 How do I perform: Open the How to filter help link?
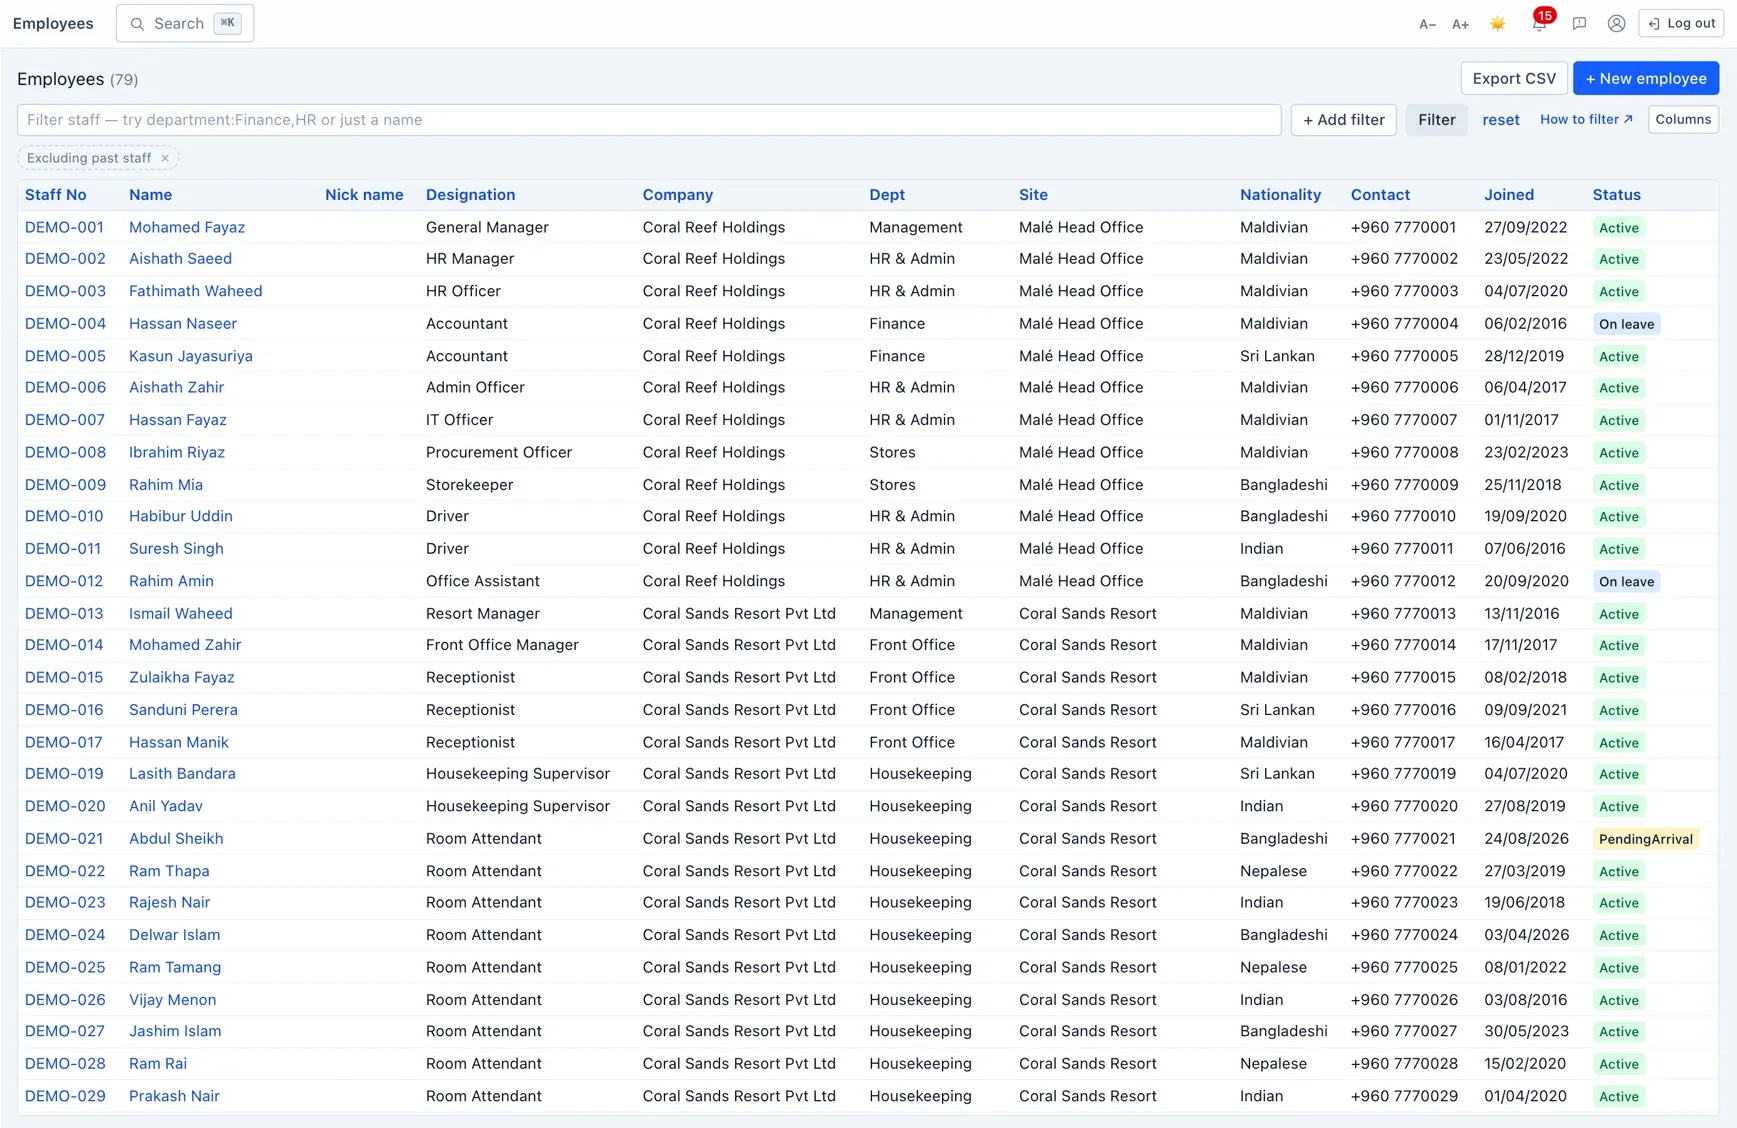[x=1586, y=119]
